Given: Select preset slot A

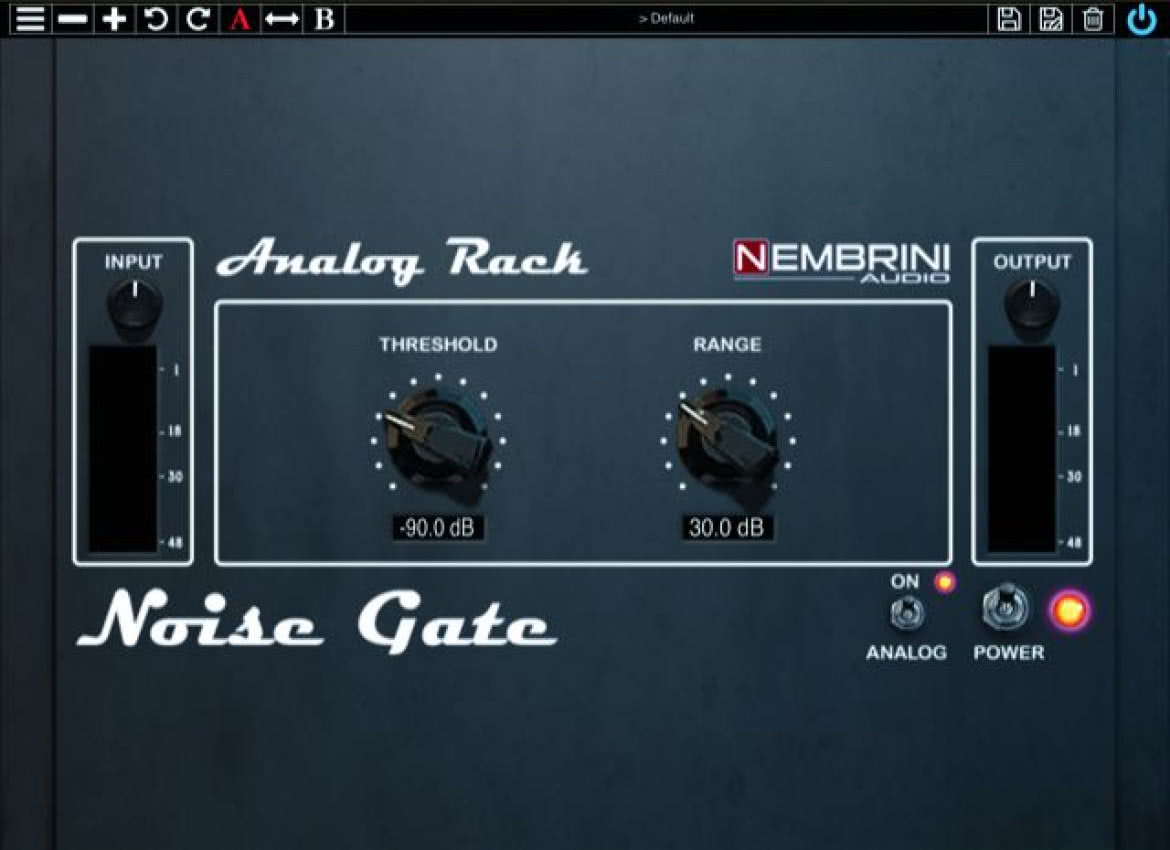Looking at the screenshot, I should [240, 19].
